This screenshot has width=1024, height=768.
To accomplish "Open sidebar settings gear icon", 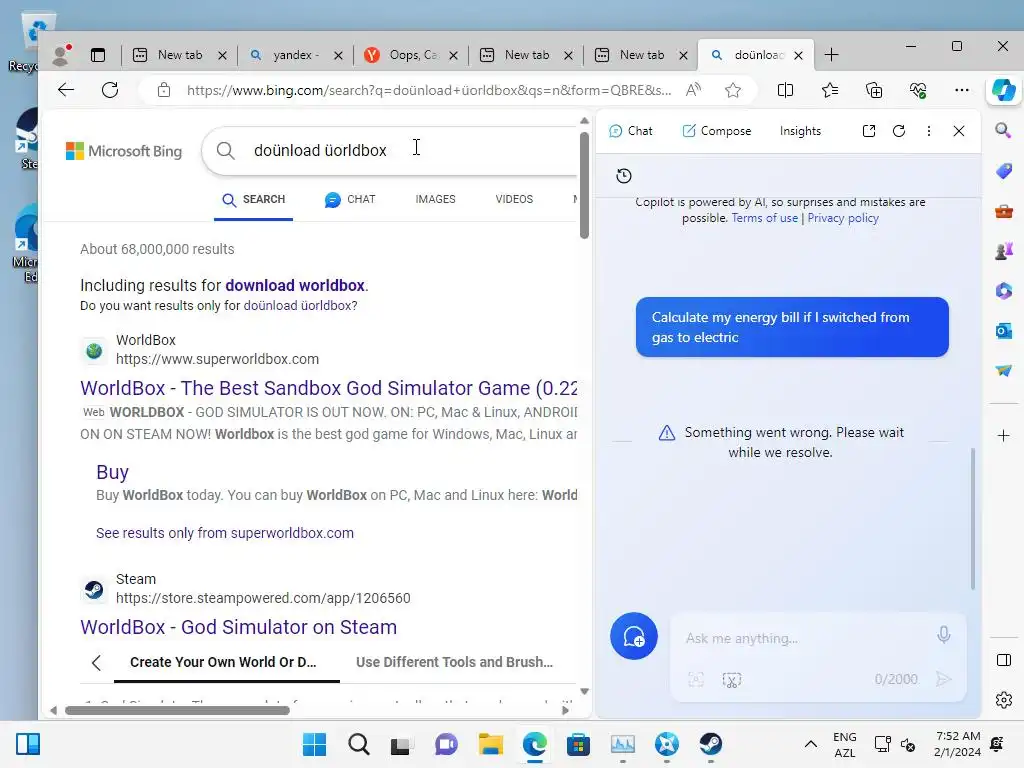I will [1004, 700].
